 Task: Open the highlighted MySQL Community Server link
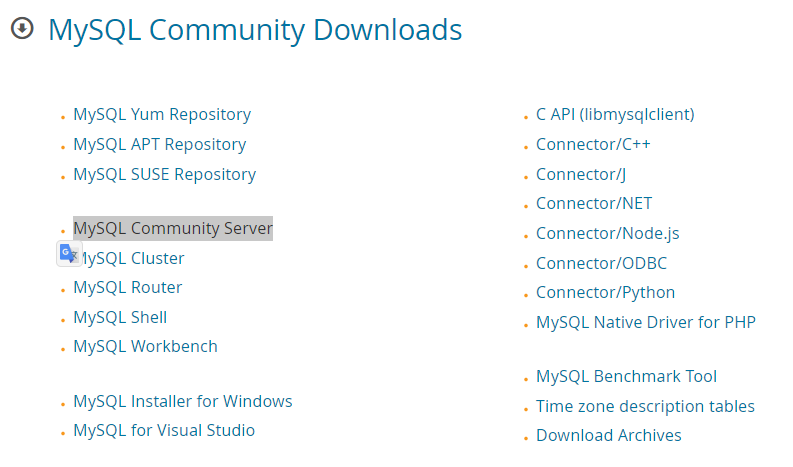(173, 228)
